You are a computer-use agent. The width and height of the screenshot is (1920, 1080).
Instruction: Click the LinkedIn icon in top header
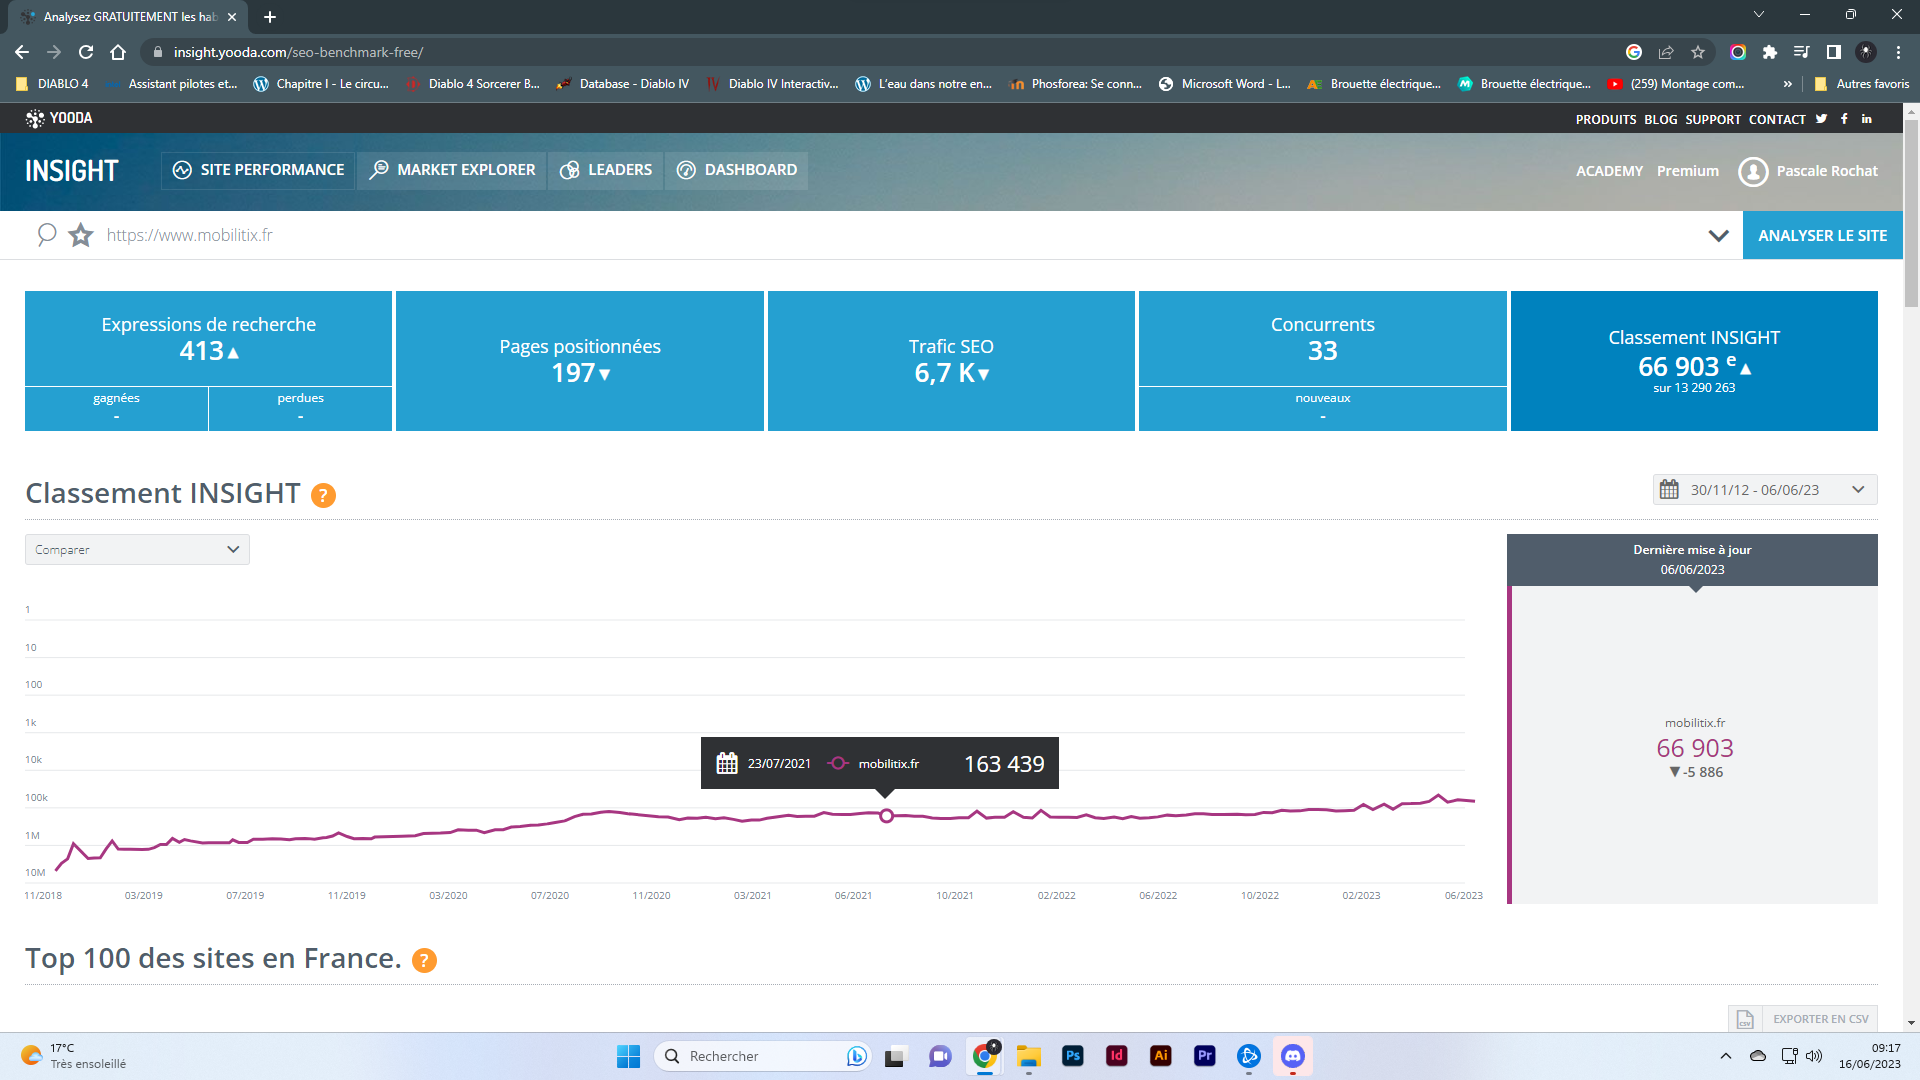[1866, 119]
